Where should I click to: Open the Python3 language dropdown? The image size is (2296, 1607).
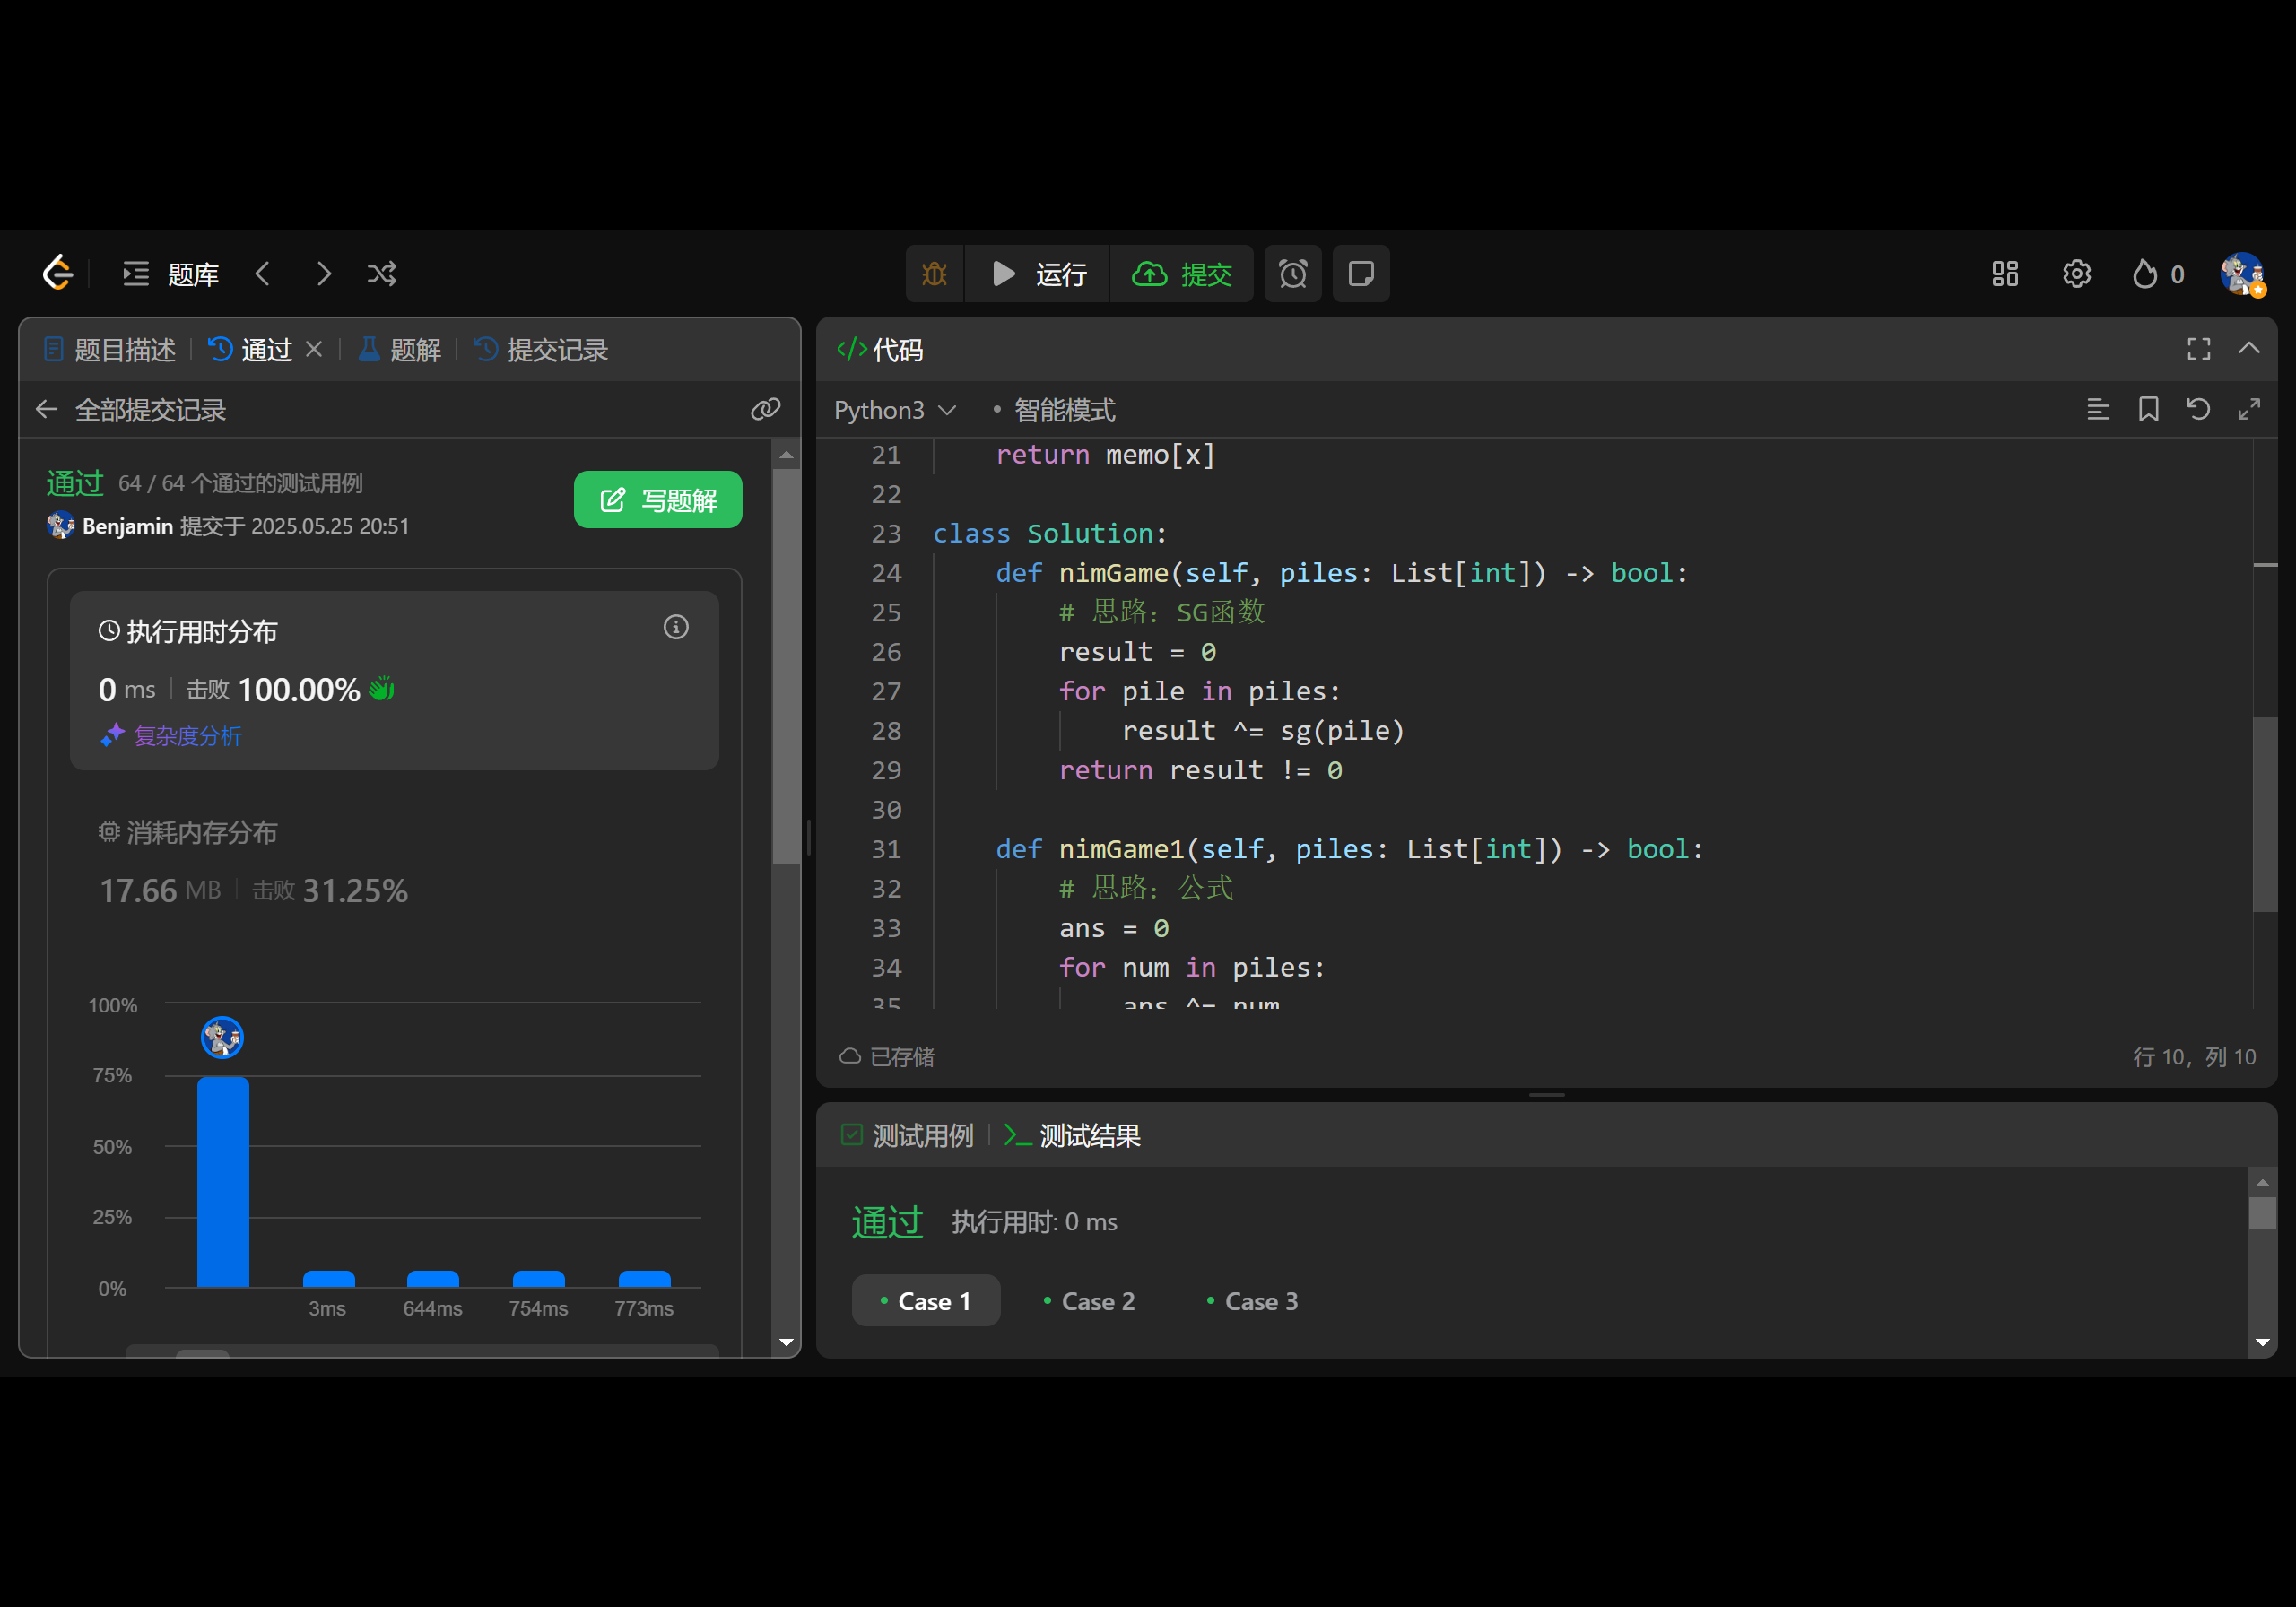(x=894, y=410)
